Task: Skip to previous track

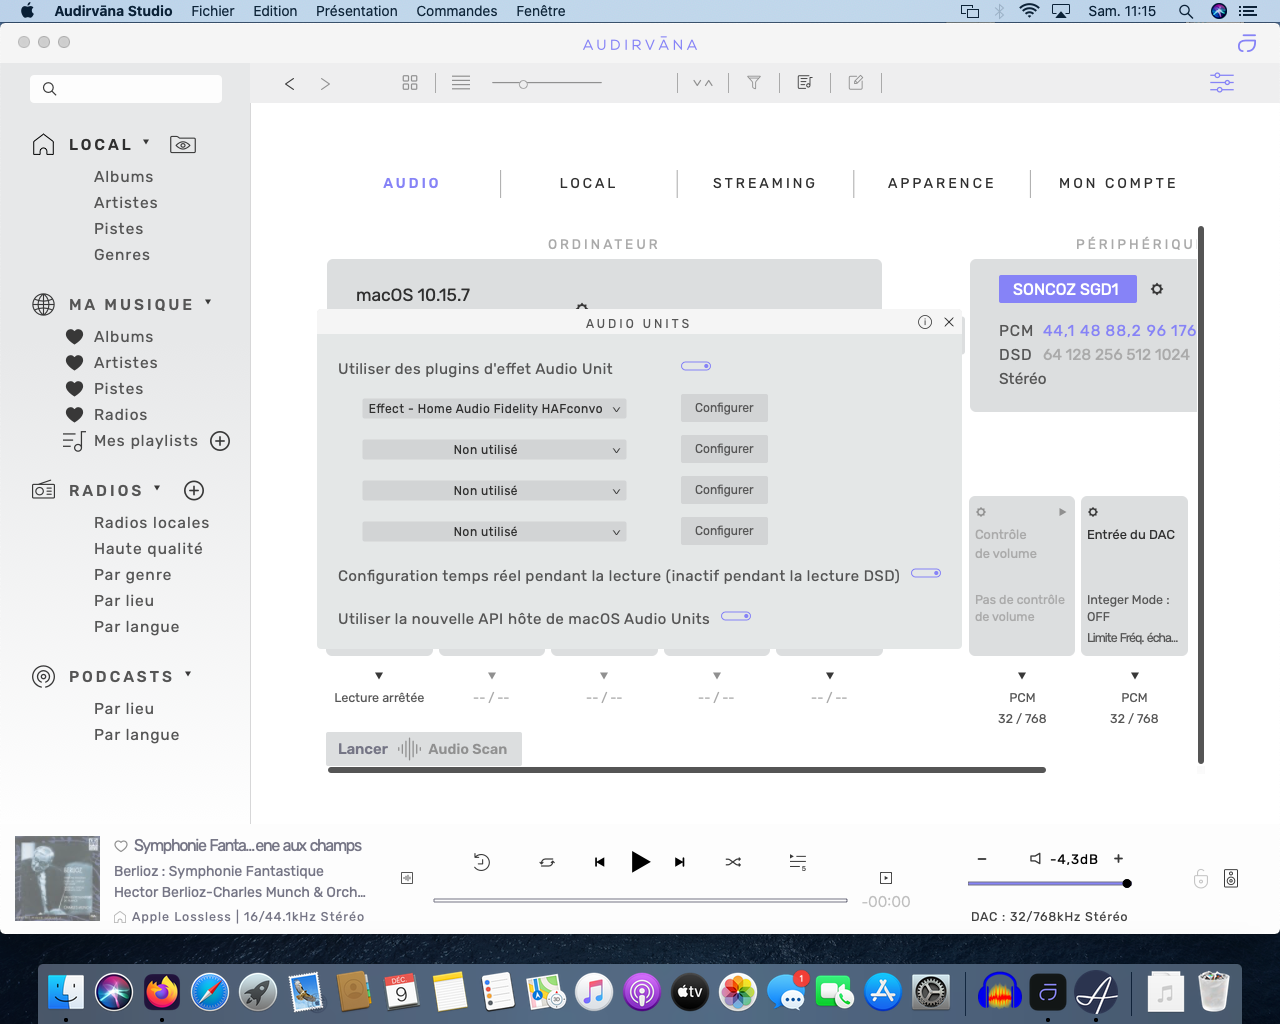Action: [600, 862]
